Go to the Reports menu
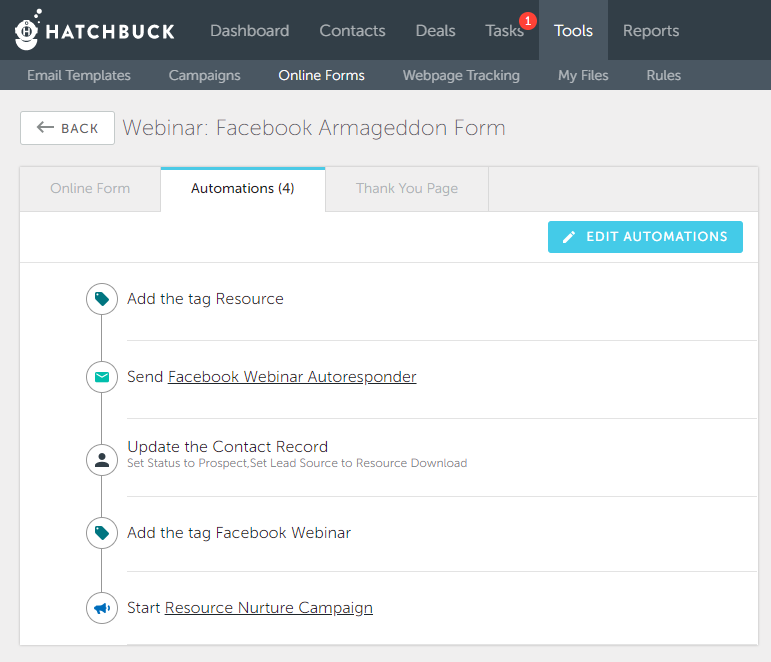This screenshot has height=662, width=771. 651,30
